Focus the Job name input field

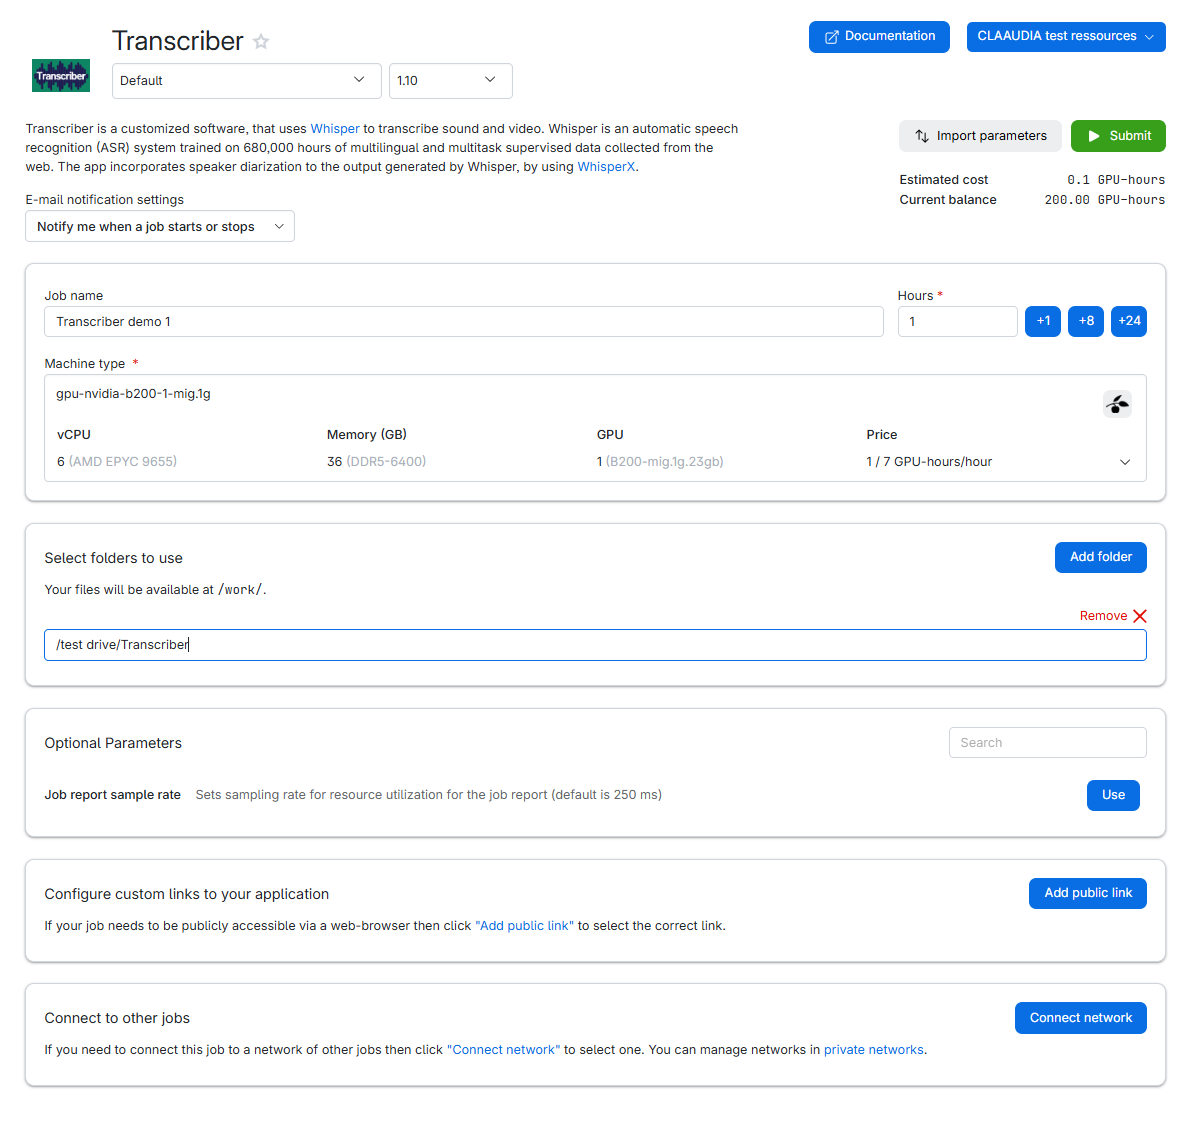pos(464,322)
